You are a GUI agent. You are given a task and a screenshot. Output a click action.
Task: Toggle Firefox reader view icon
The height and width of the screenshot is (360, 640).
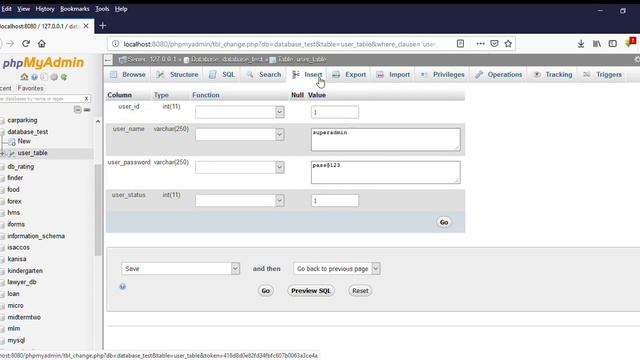coord(460,43)
